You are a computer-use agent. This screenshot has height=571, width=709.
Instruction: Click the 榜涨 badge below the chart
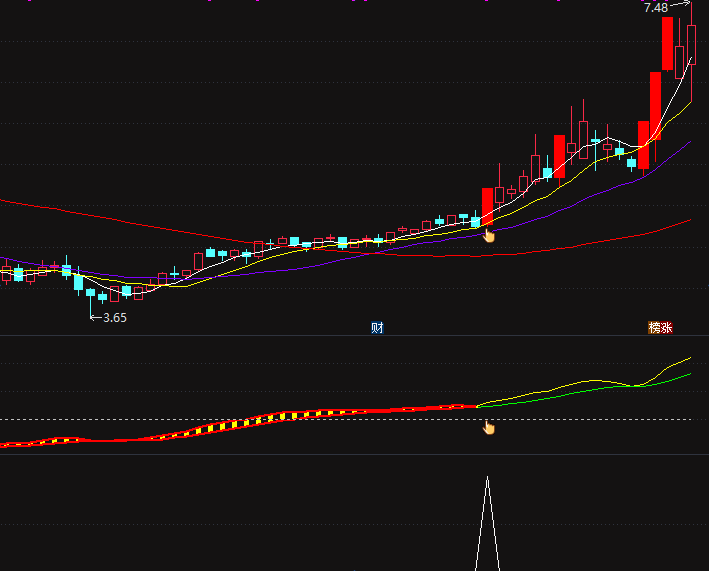point(660,328)
